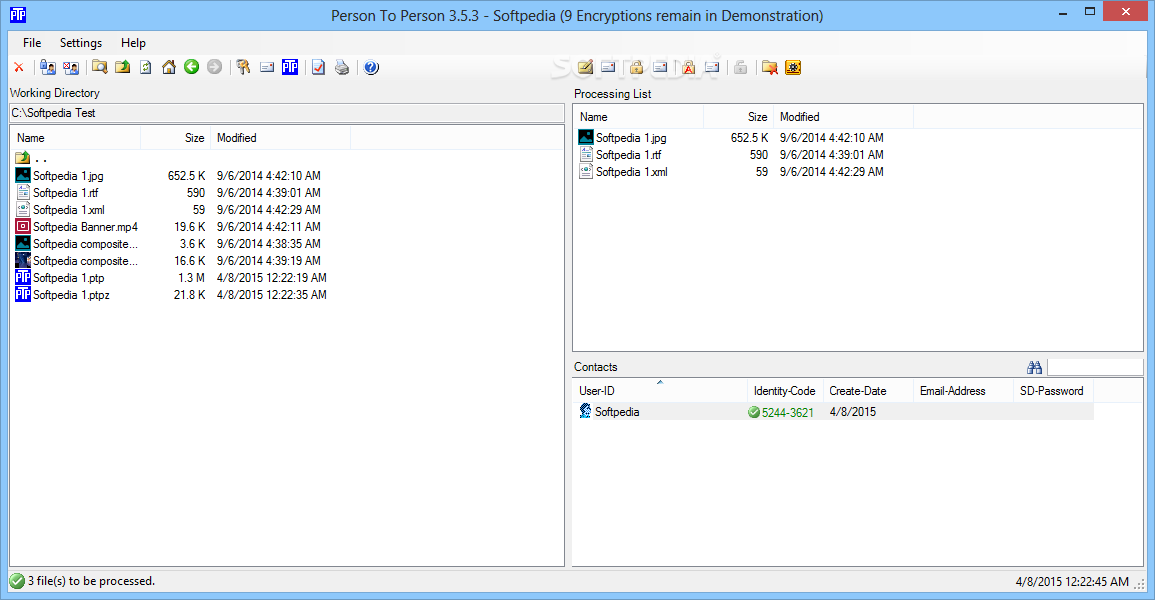Click the contacts search input field
1155x600 pixels.
point(1095,367)
